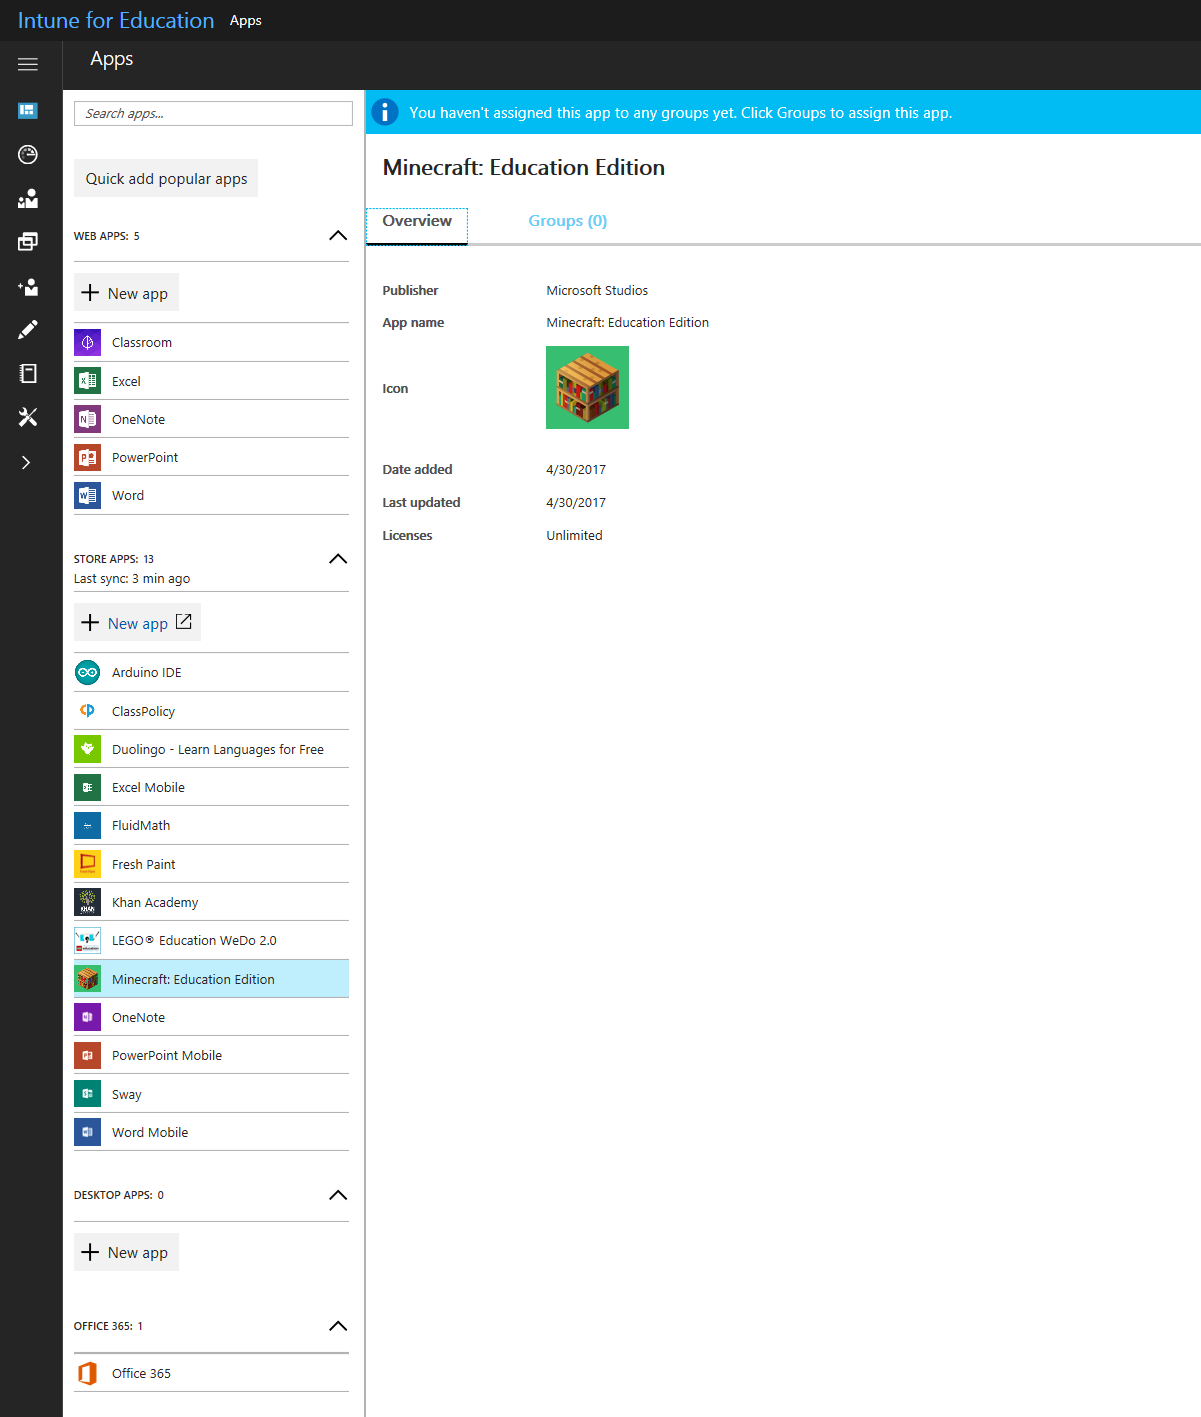Click the unassigned groups notification banner message

pyautogui.click(x=680, y=113)
